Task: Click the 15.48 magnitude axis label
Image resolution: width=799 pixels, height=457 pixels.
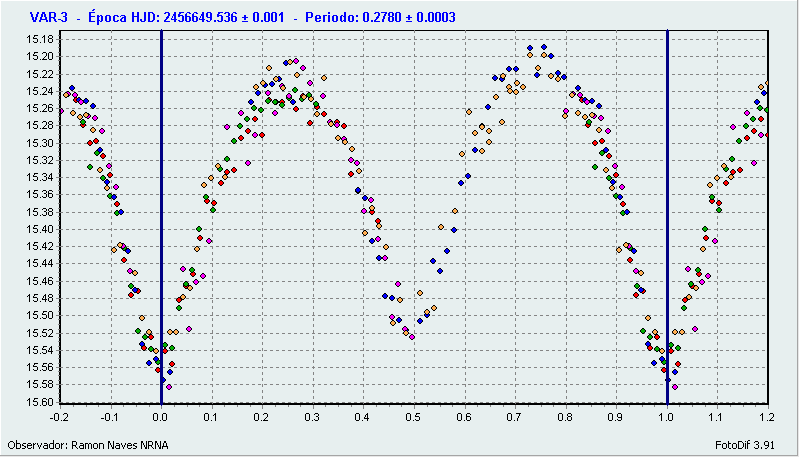Action: click(40, 298)
